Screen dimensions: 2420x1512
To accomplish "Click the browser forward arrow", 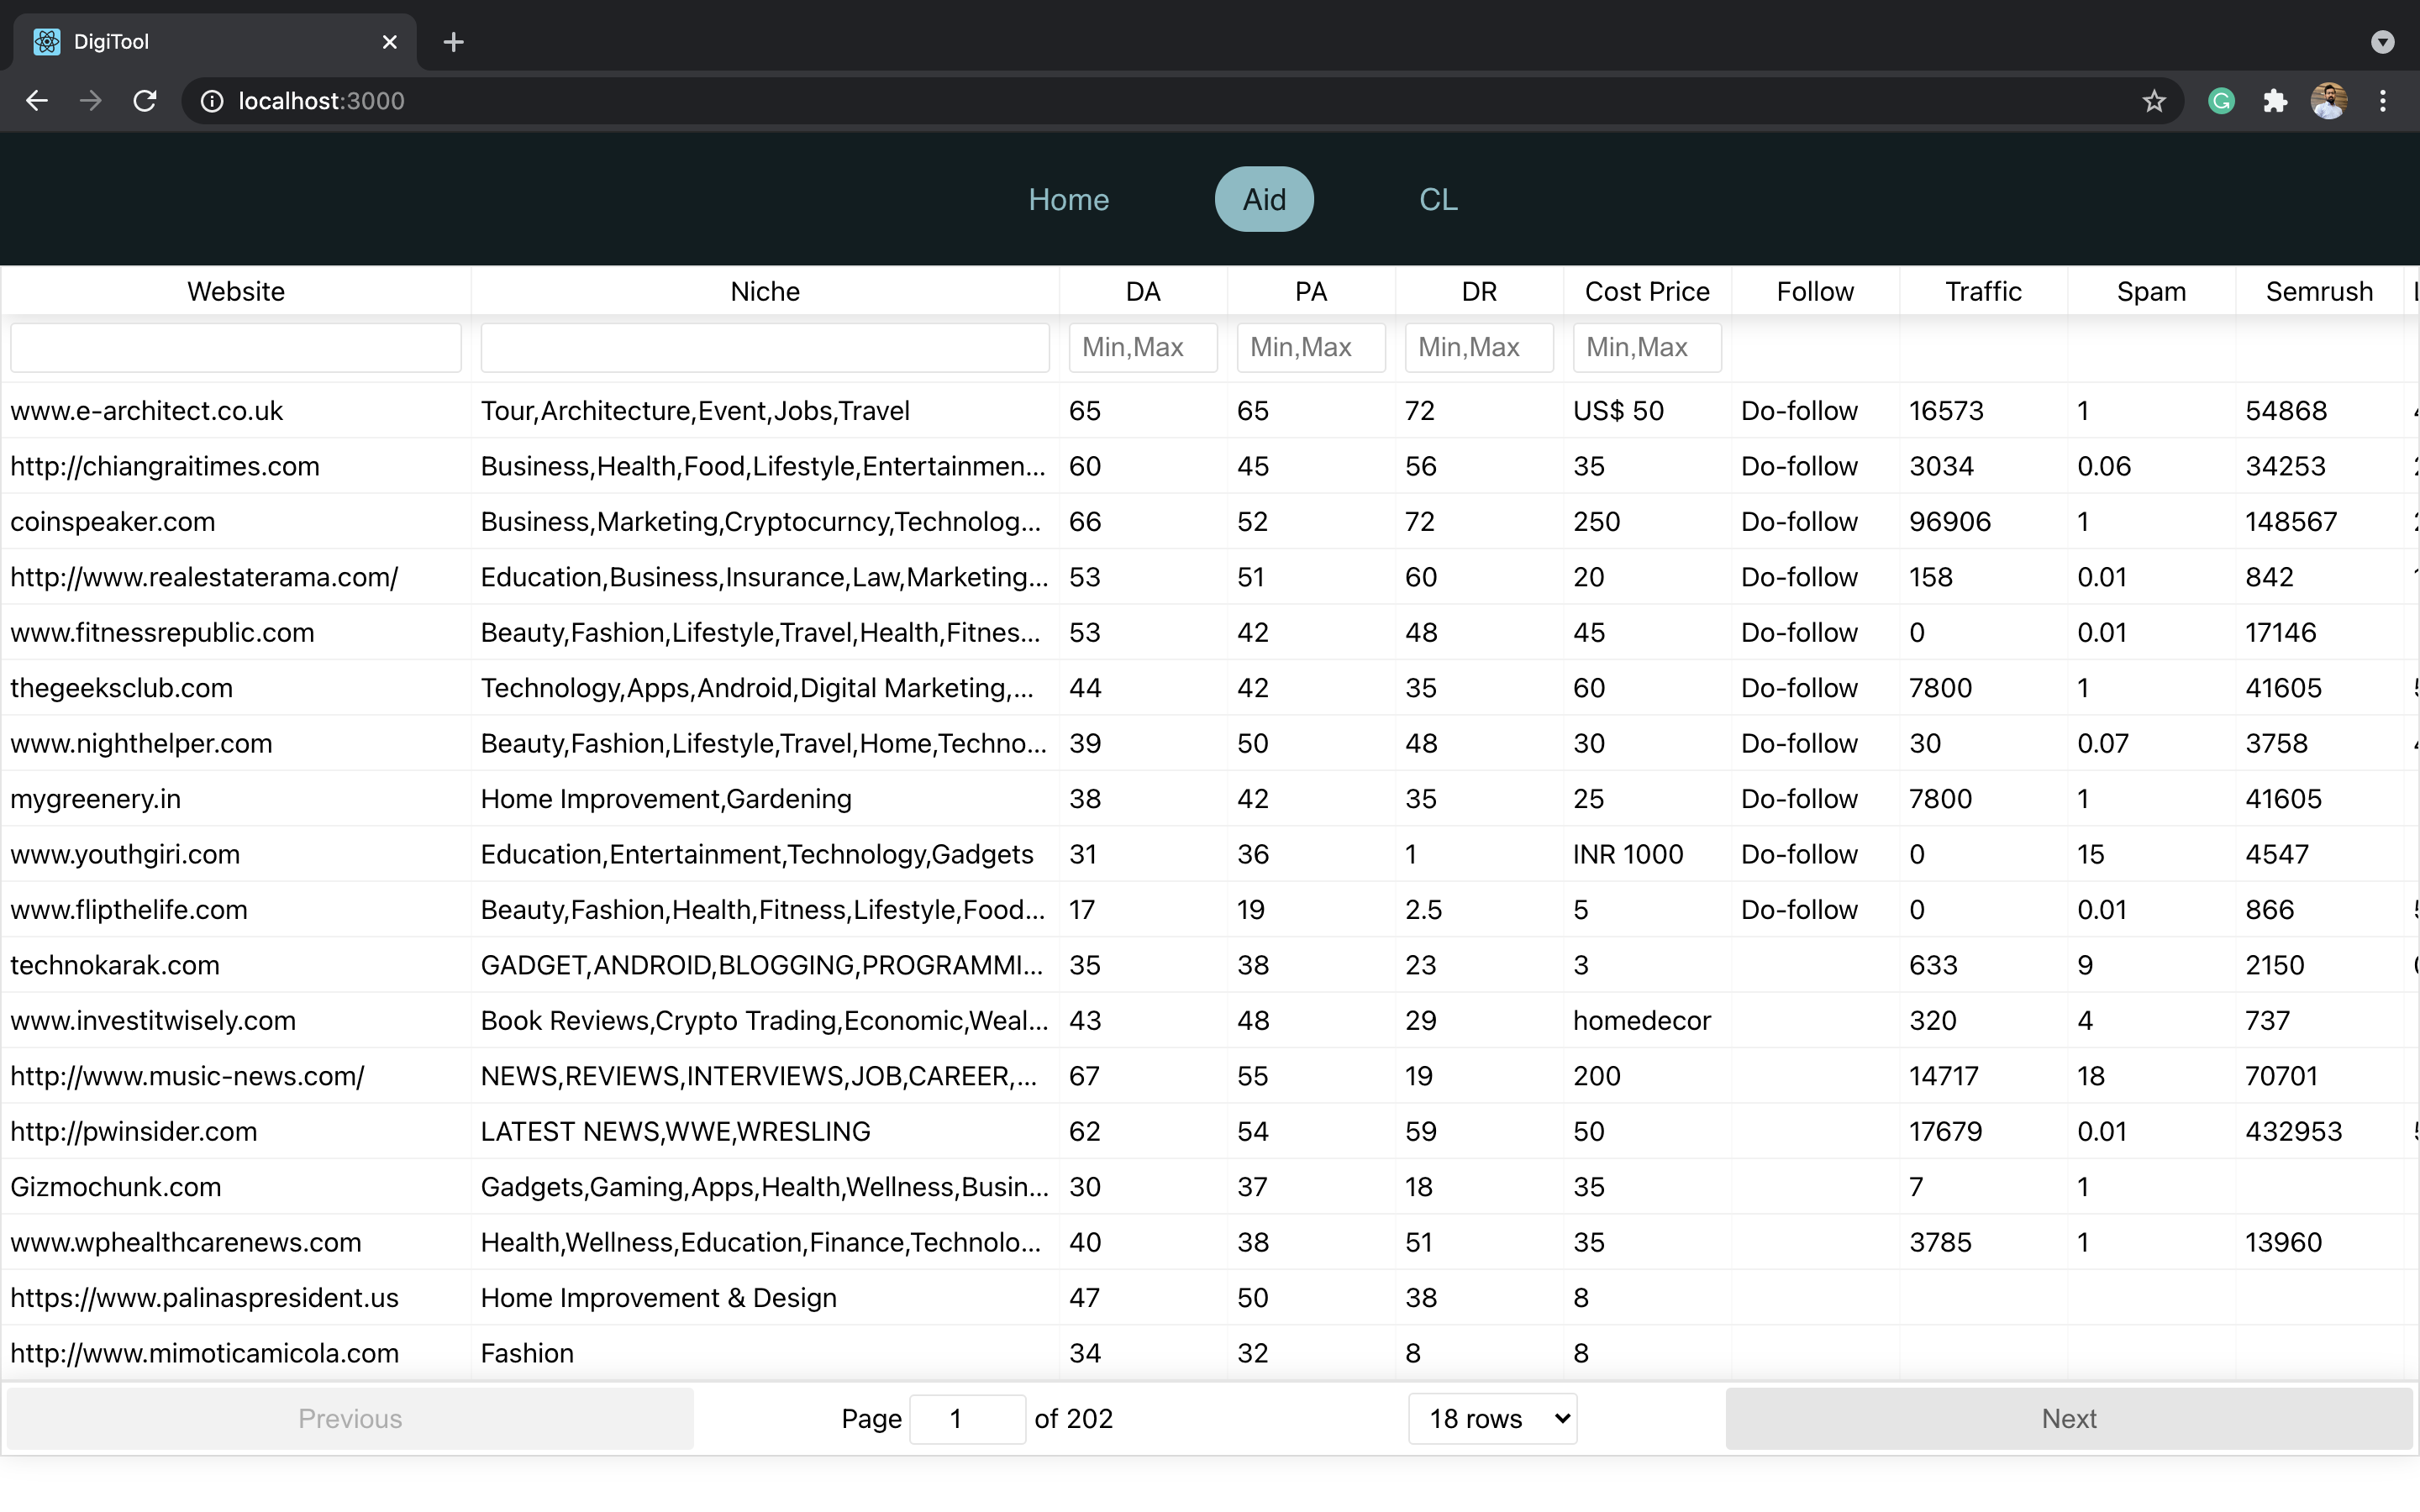I will point(90,100).
